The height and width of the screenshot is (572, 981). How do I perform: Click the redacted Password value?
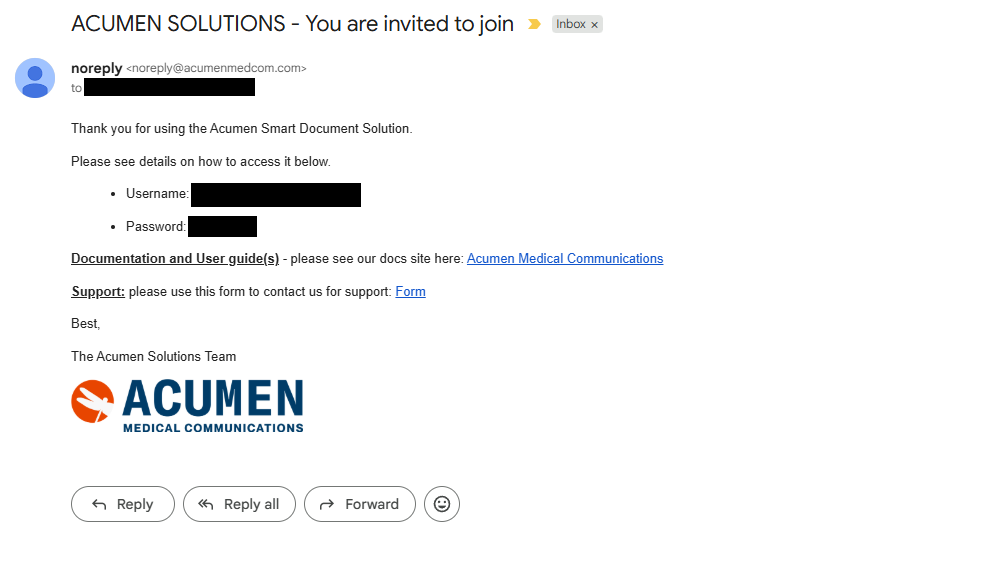[222, 227]
